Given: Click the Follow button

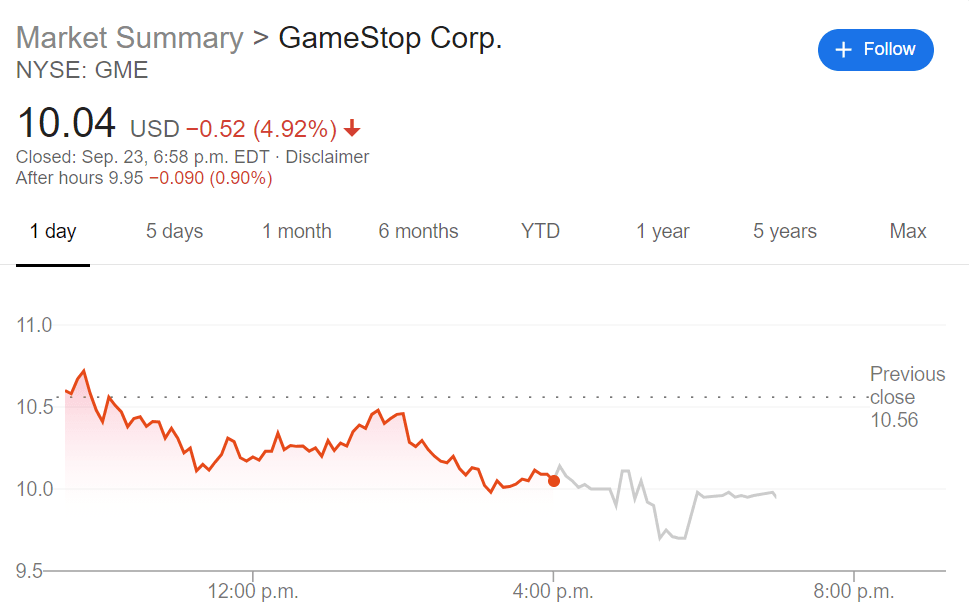Looking at the screenshot, I should (875, 50).
